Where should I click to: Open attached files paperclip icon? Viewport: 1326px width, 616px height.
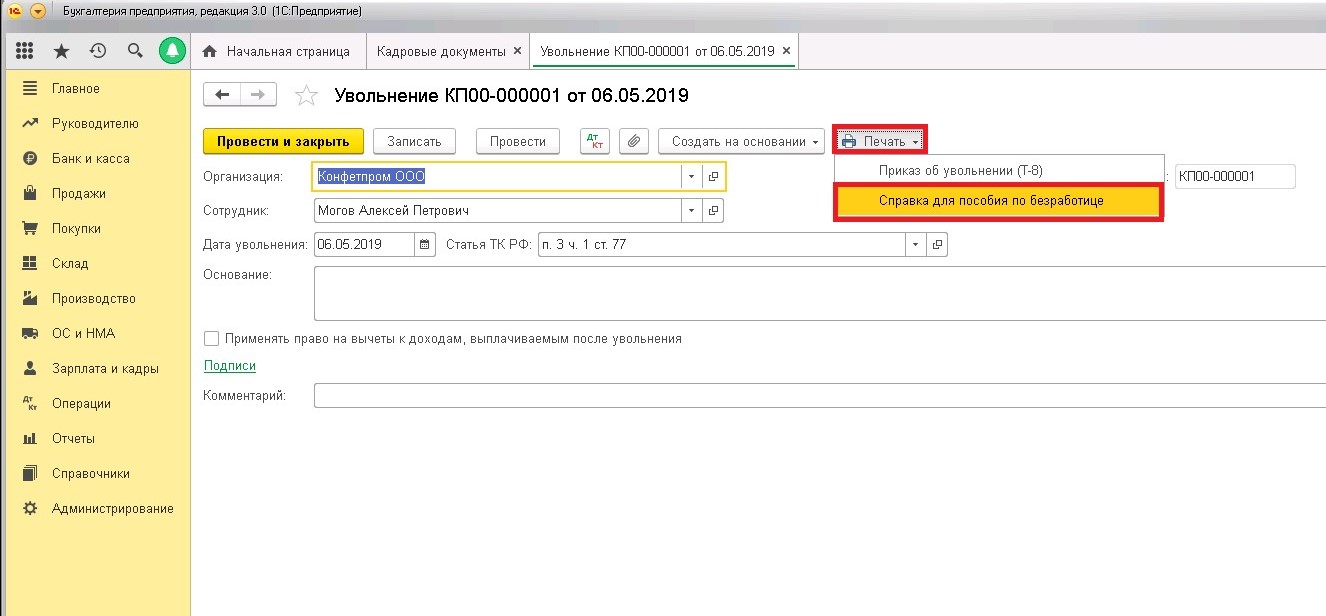[x=633, y=141]
